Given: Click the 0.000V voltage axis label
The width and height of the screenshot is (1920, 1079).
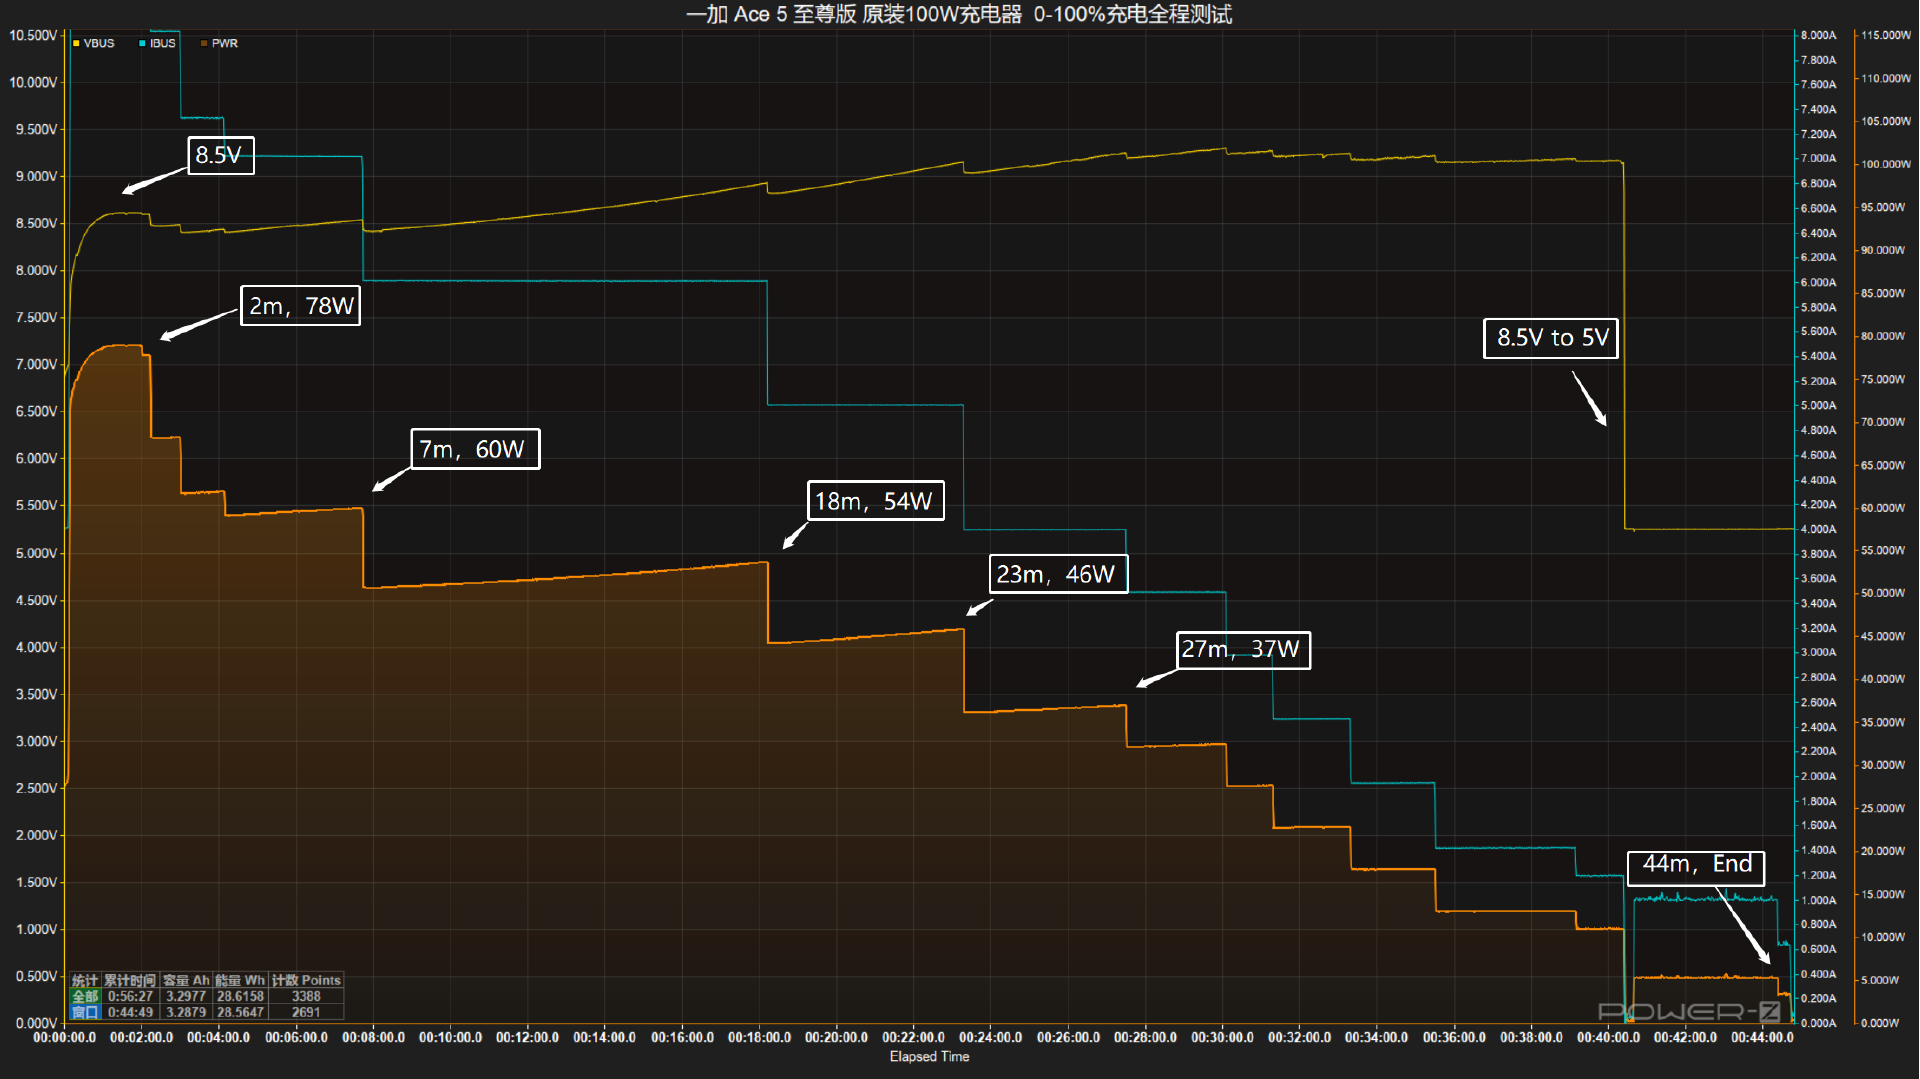Looking at the screenshot, I should click(x=36, y=1023).
